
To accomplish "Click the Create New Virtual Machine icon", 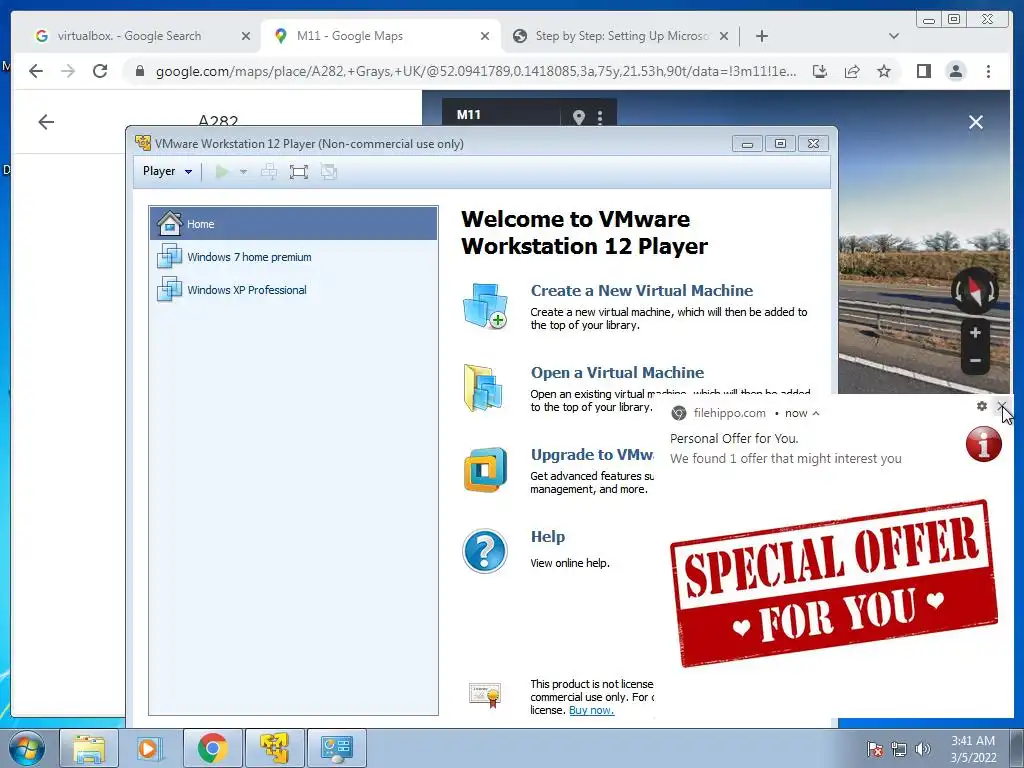I will [x=485, y=306].
